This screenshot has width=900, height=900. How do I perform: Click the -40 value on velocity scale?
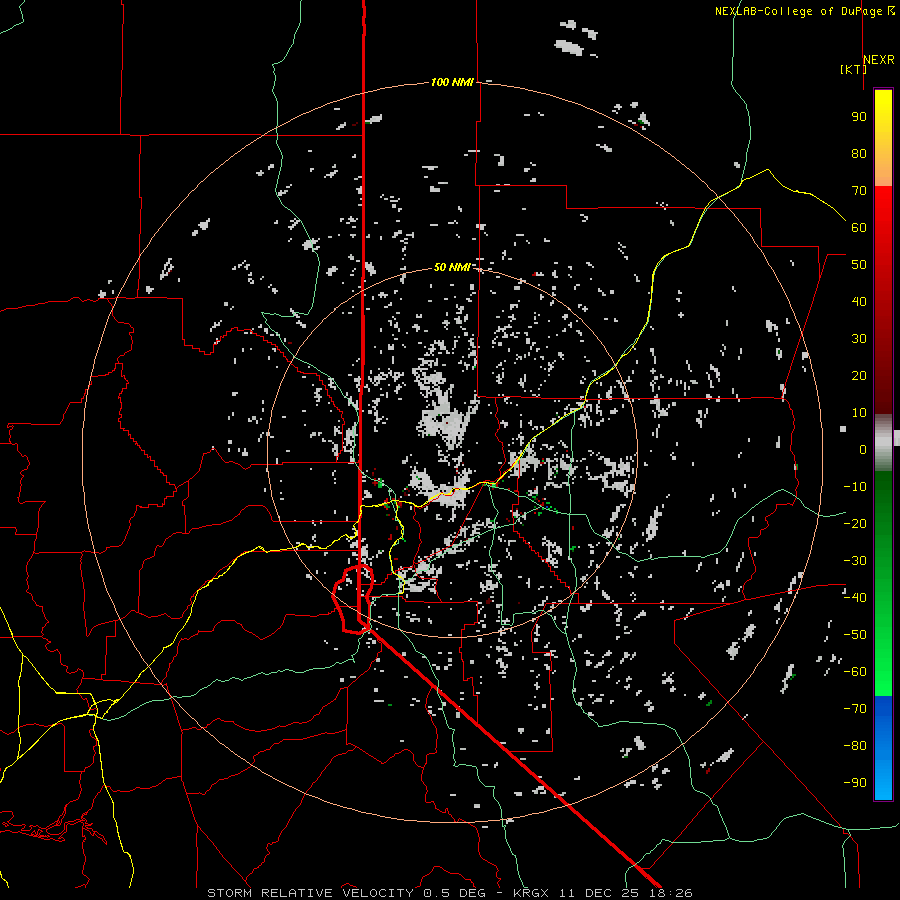(855, 598)
